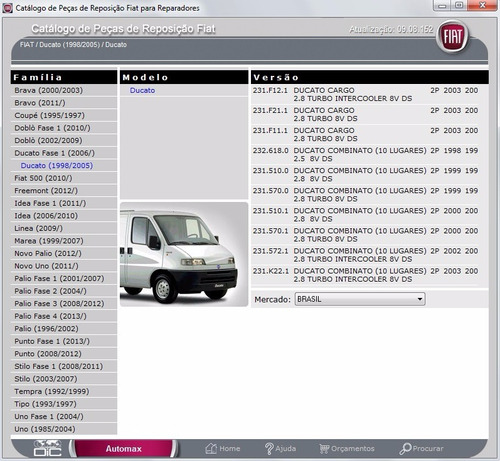Click the app icon in title bar
The image size is (500, 461).
tap(7, 8)
